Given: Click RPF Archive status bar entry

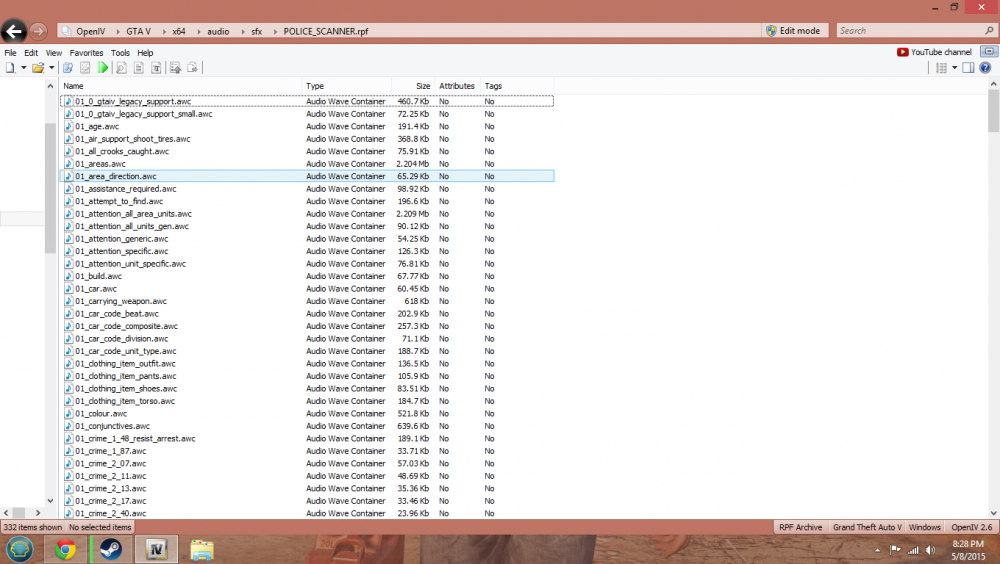Looking at the screenshot, I should [800, 527].
